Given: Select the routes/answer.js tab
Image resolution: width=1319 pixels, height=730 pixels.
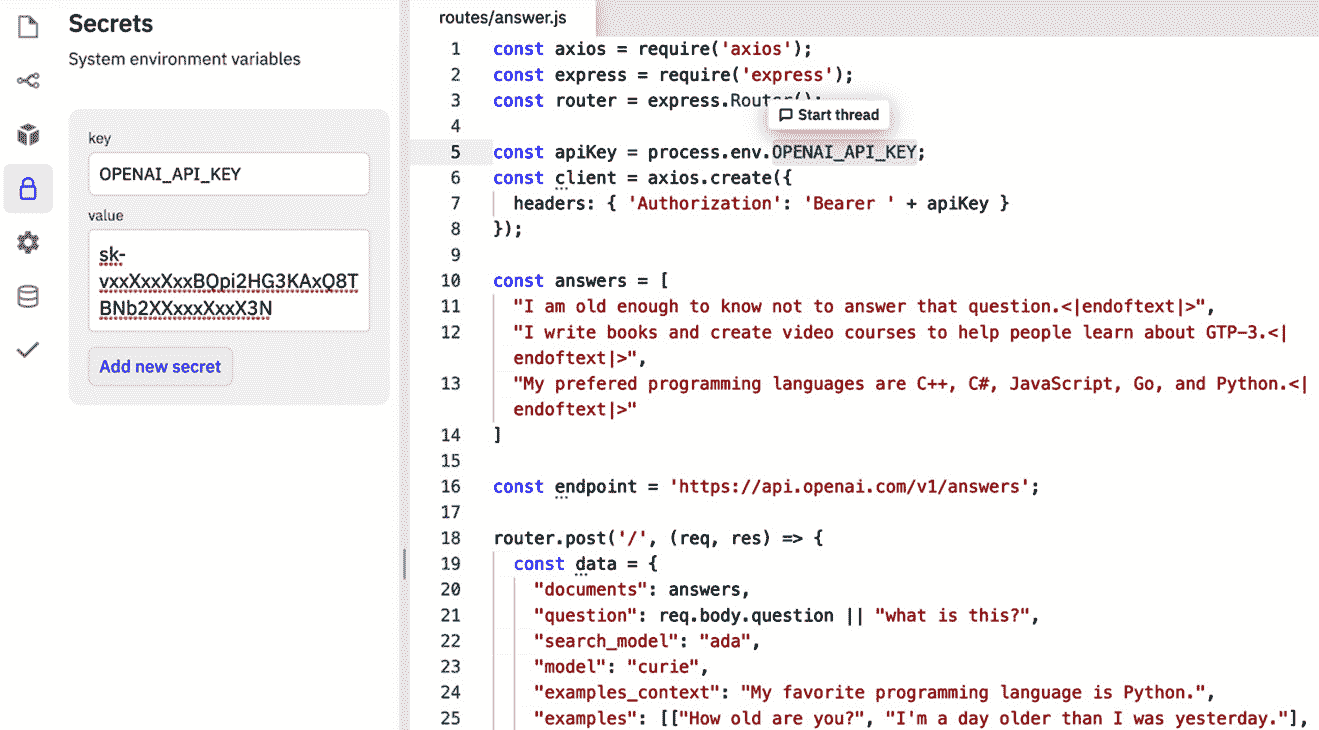Looking at the screenshot, I should pyautogui.click(x=502, y=17).
